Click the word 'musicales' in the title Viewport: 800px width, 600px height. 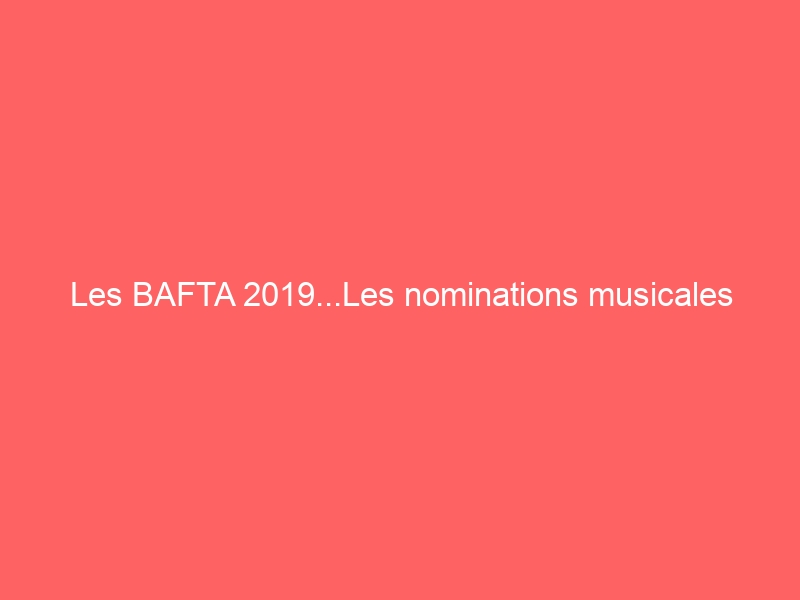point(660,296)
